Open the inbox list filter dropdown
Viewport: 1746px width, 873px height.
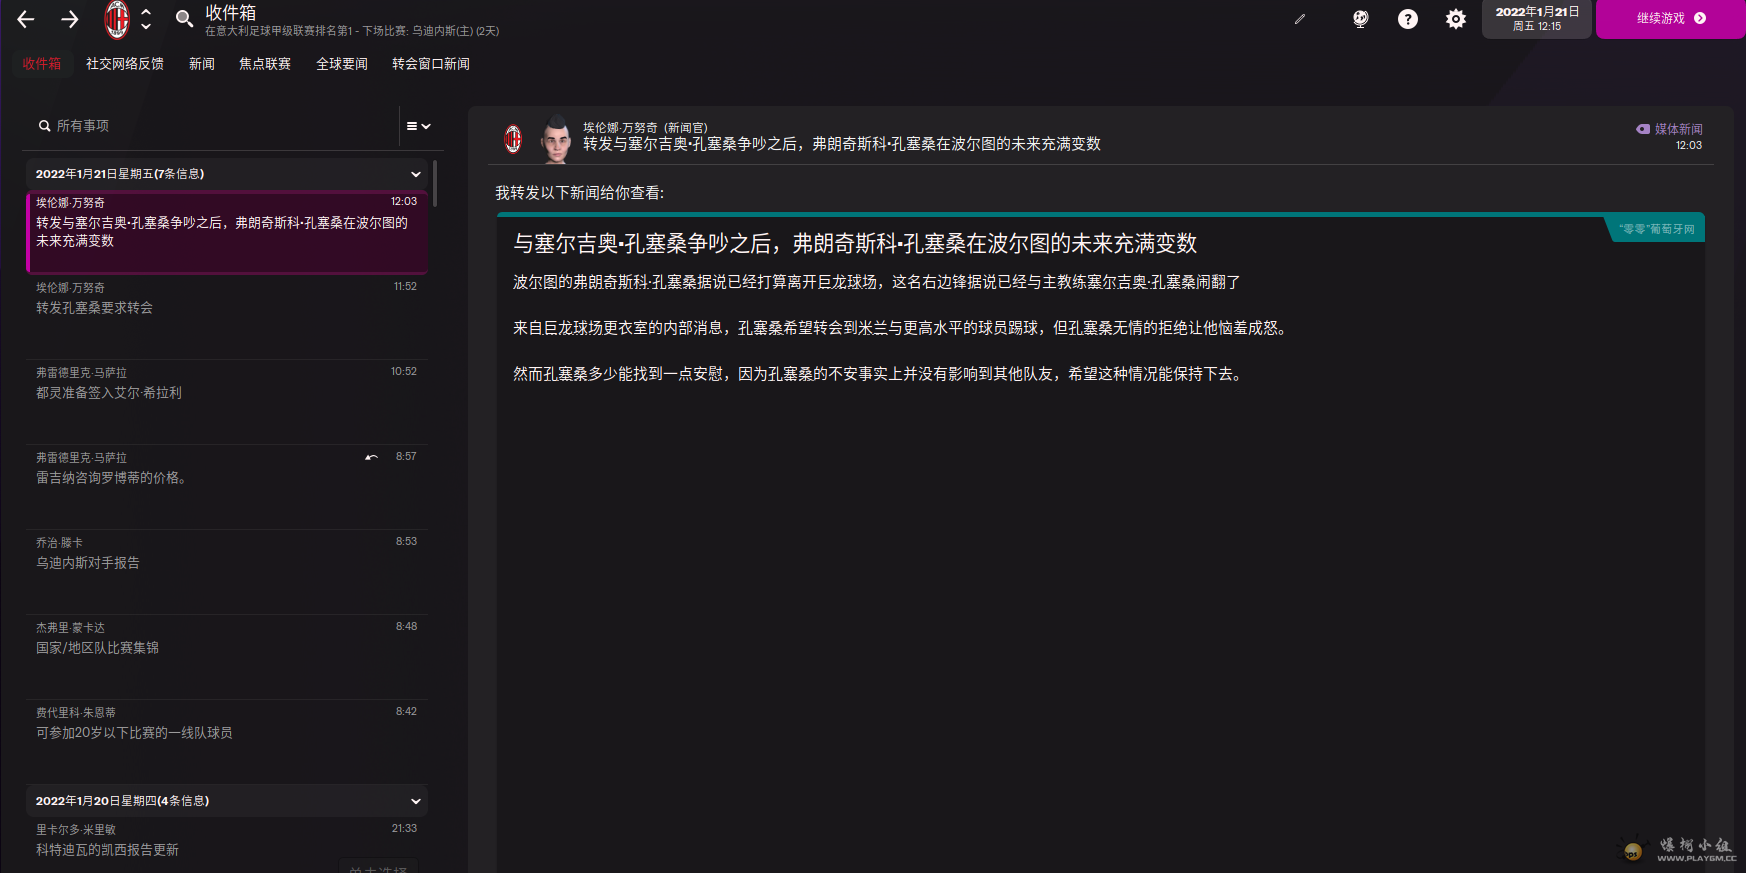tap(418, 126)
